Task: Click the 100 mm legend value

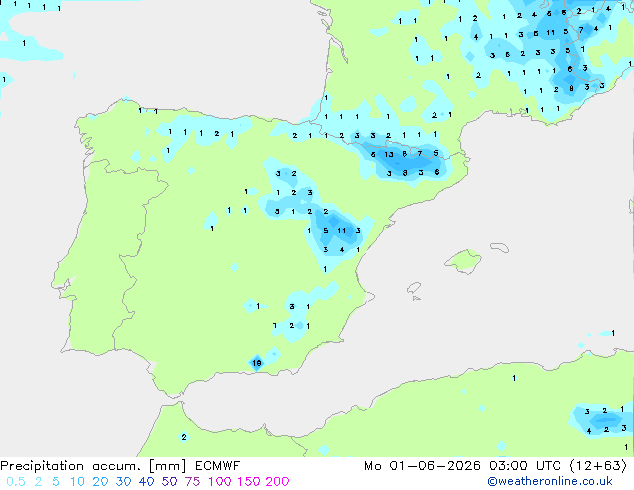Action: click(x=220, y=482)
